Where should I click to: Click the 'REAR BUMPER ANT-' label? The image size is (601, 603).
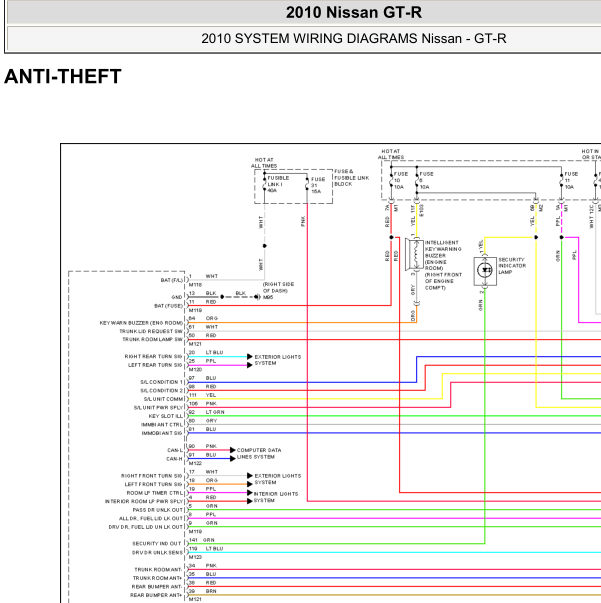pos(157,586)
